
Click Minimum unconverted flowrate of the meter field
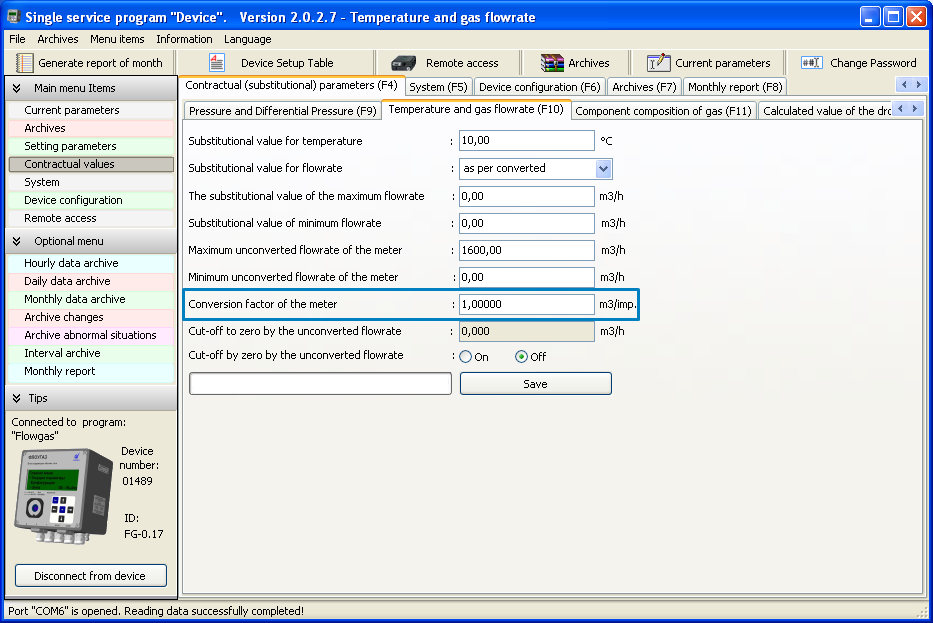pyautogui.click(x=527, y=277)
